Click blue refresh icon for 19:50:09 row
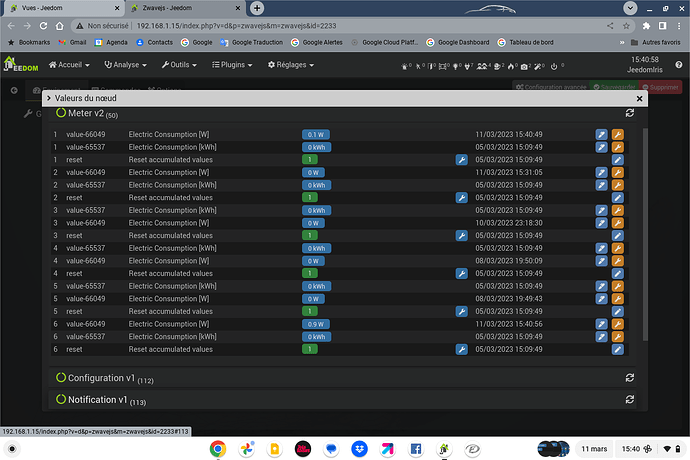The height and width of the screenshot is (460, 690). [601, 261]
